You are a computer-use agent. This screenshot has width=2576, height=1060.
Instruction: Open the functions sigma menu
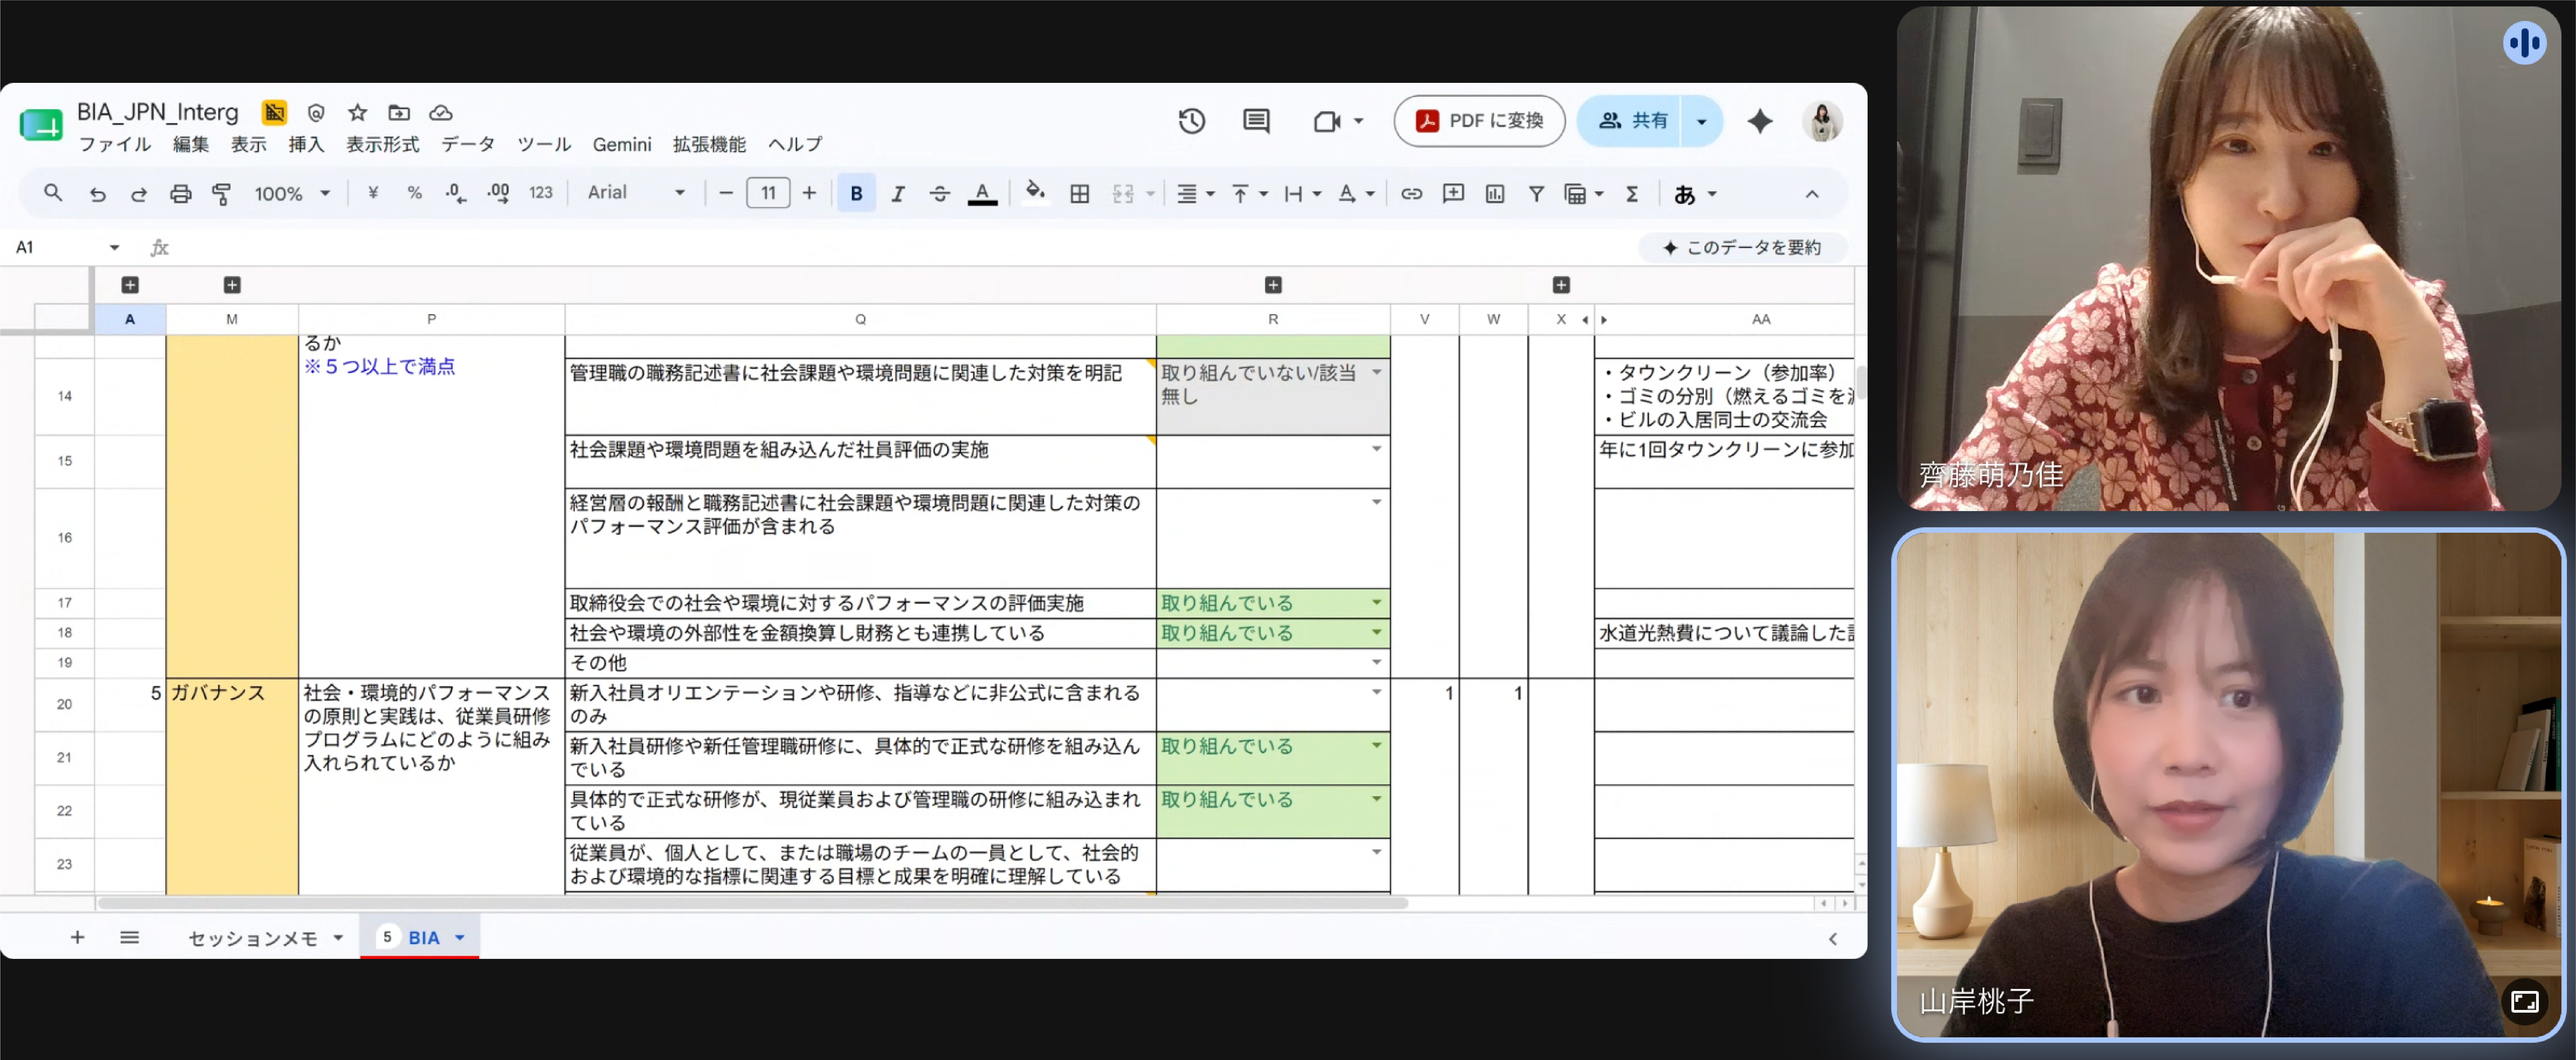click(x=1632, y=194)
